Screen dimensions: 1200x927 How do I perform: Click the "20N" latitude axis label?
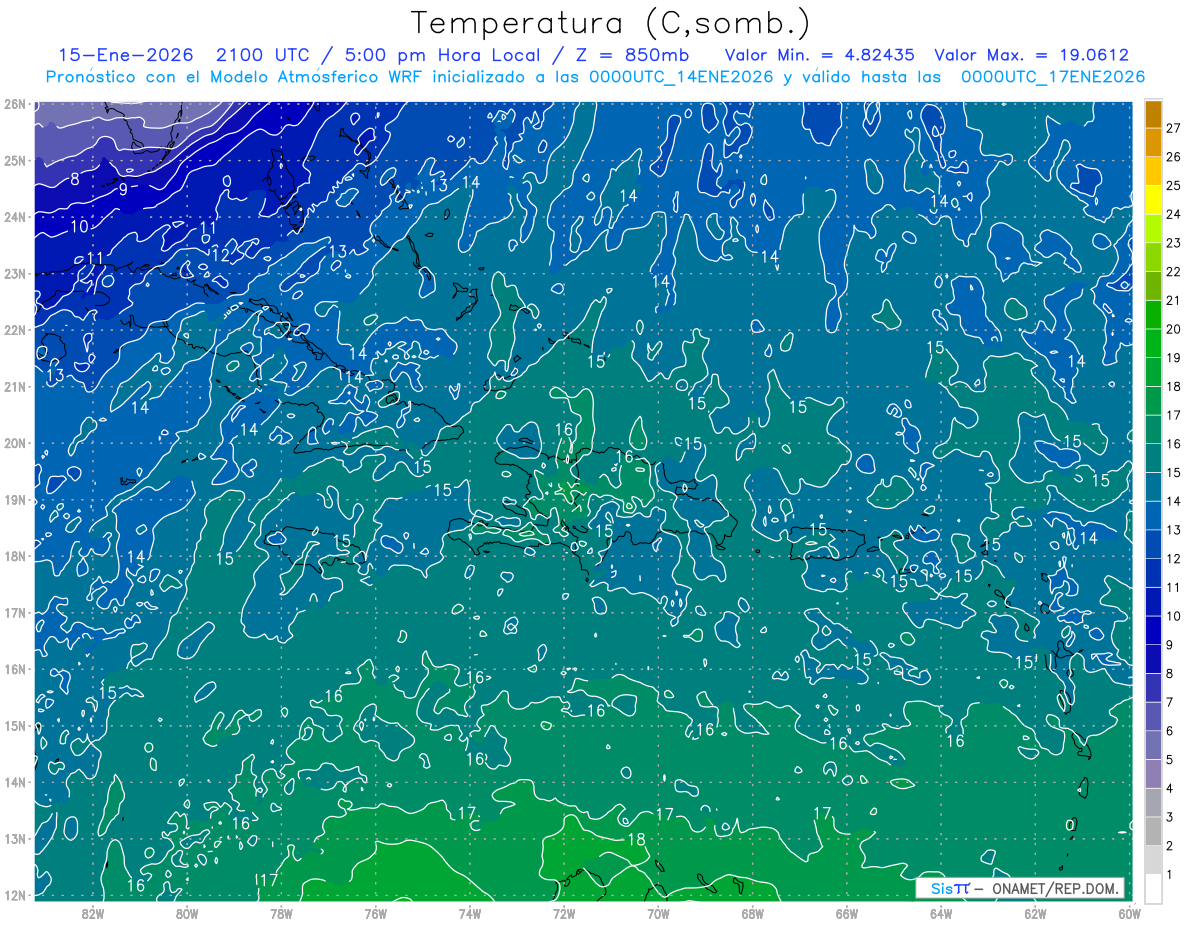point(15,443)
